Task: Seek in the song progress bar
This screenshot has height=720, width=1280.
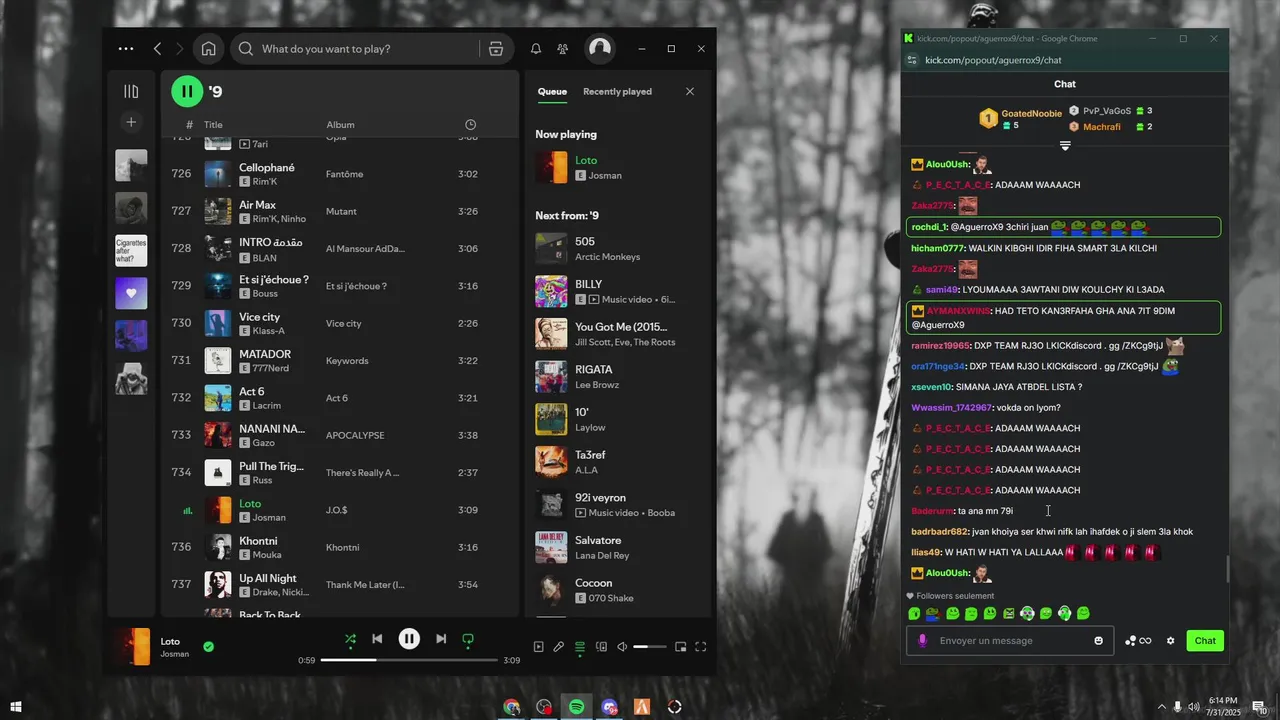Action: (409, 660)
